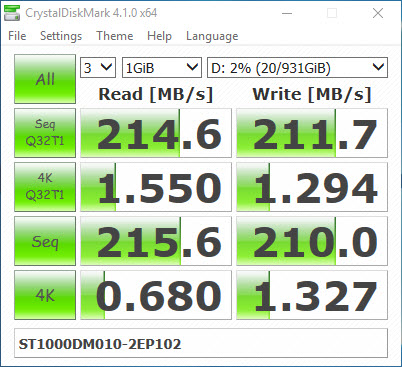Expand the test size dropdown showing 1GiB
This screenshot has width=402, height=367.
(162, 68)
